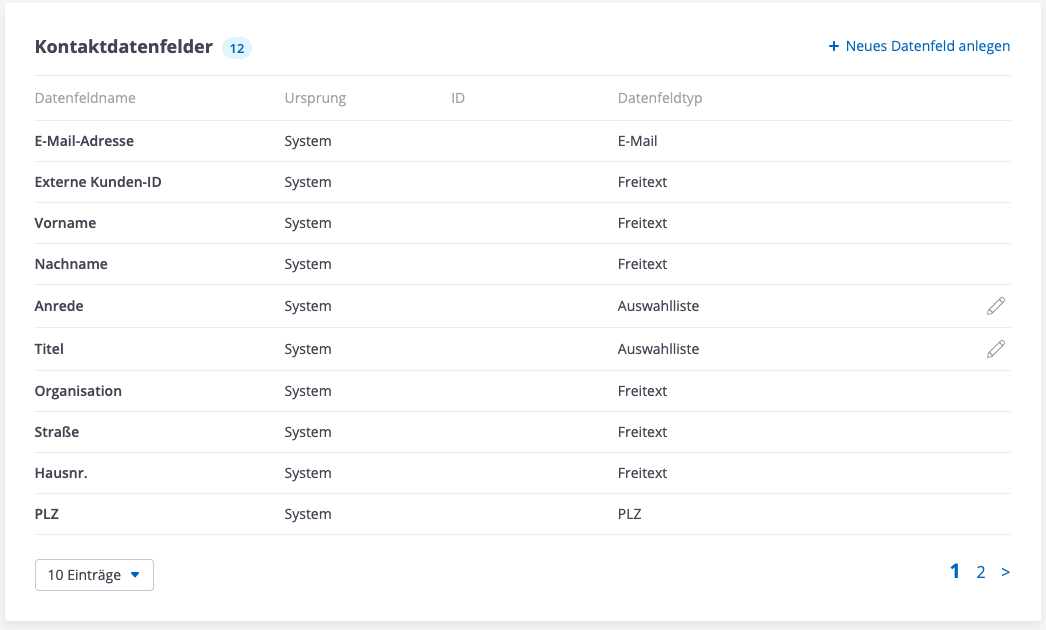Click the ID column header

coord(458,98)
